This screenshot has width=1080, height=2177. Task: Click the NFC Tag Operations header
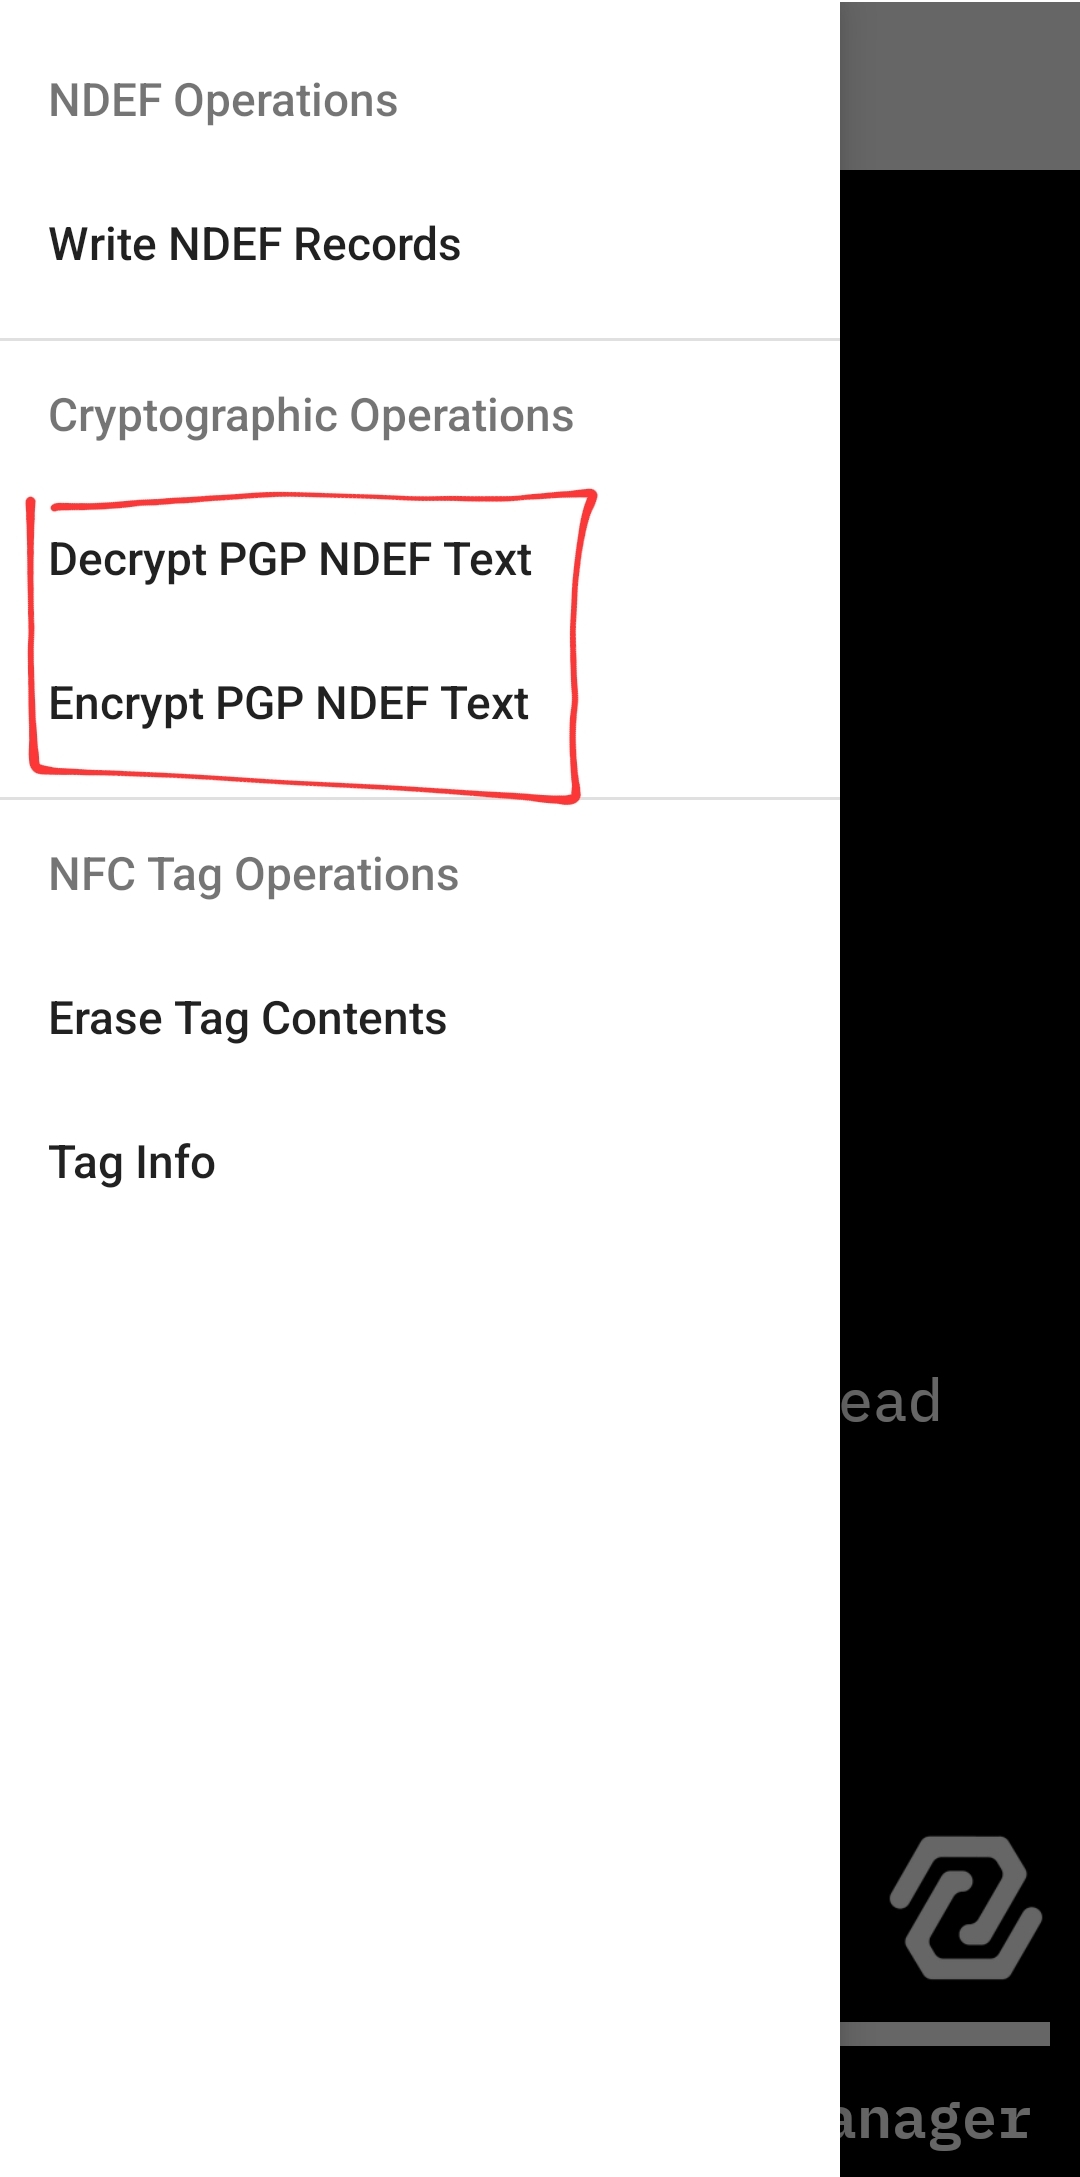[254, 875]
